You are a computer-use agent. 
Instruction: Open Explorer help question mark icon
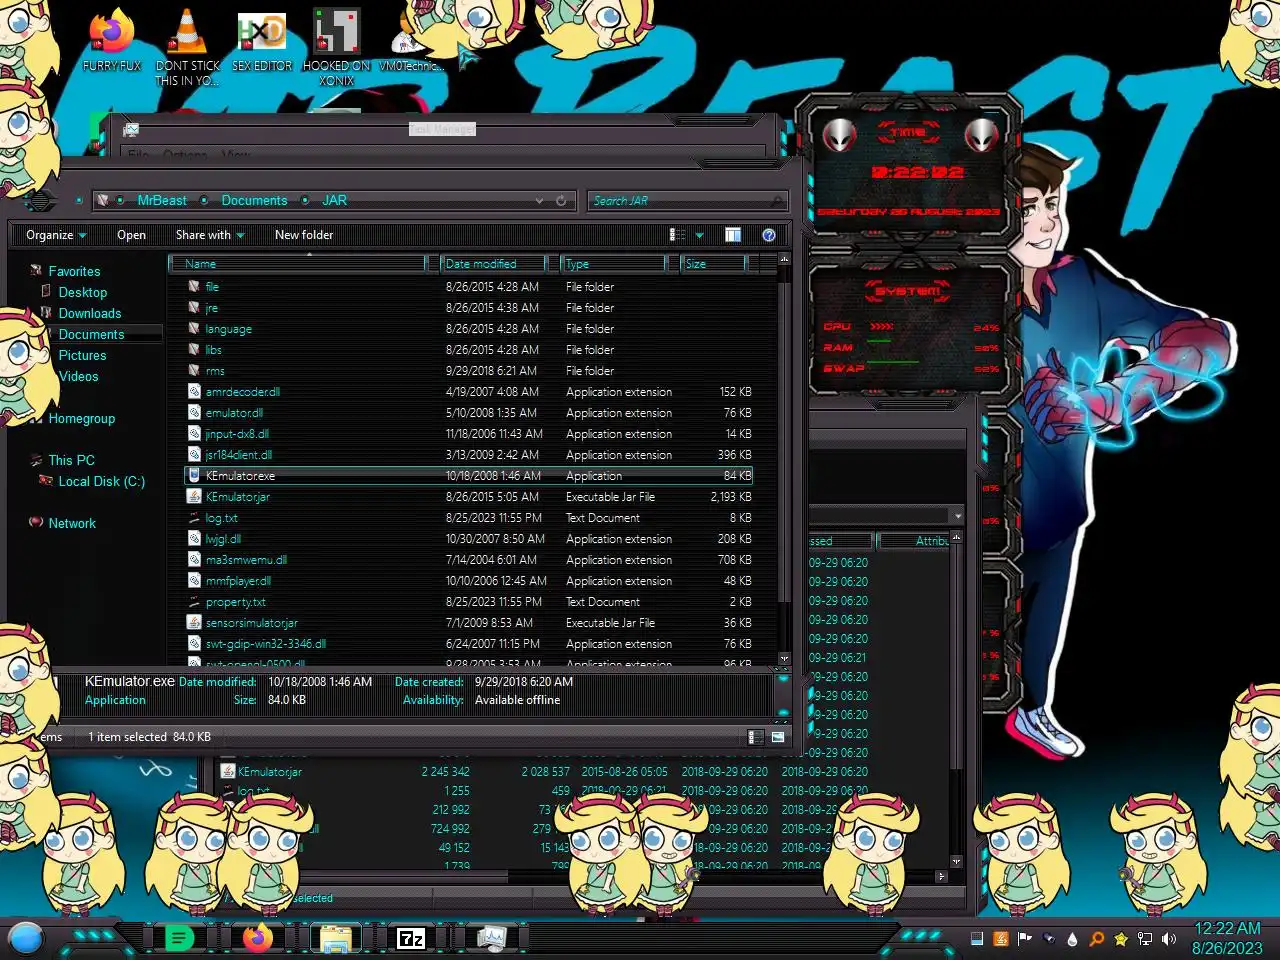pos(769,235)
